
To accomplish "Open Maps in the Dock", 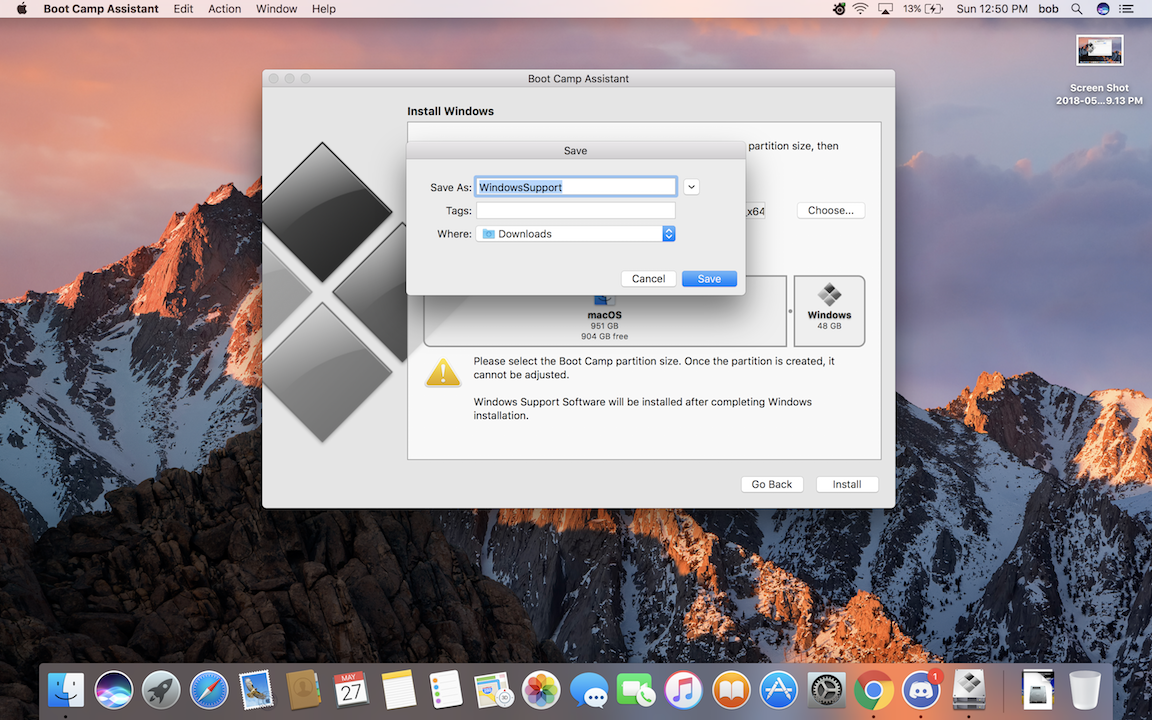I will coord(493,691).
